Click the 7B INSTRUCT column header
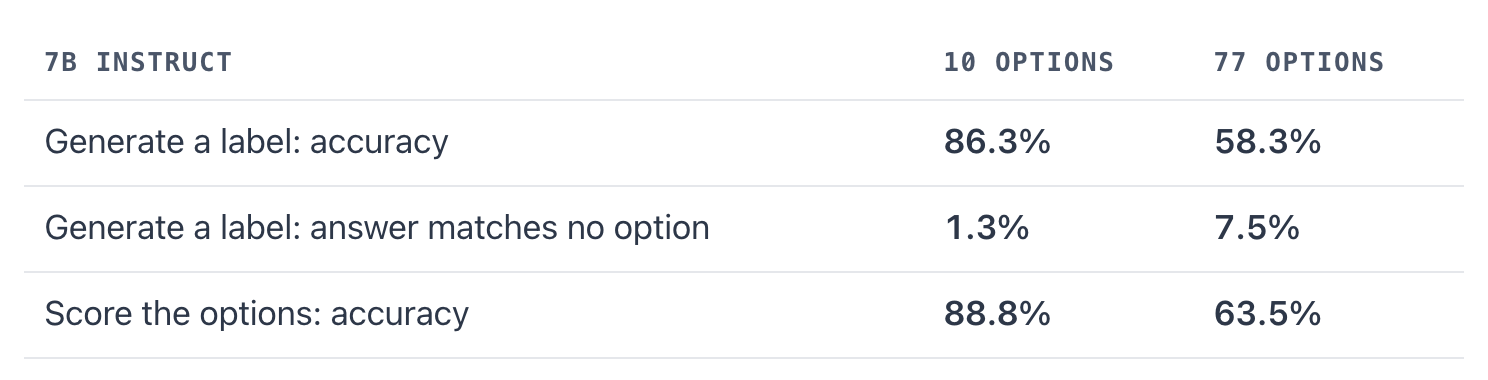The height and width of the screenshot is (380, 1488). coord(138,62)
